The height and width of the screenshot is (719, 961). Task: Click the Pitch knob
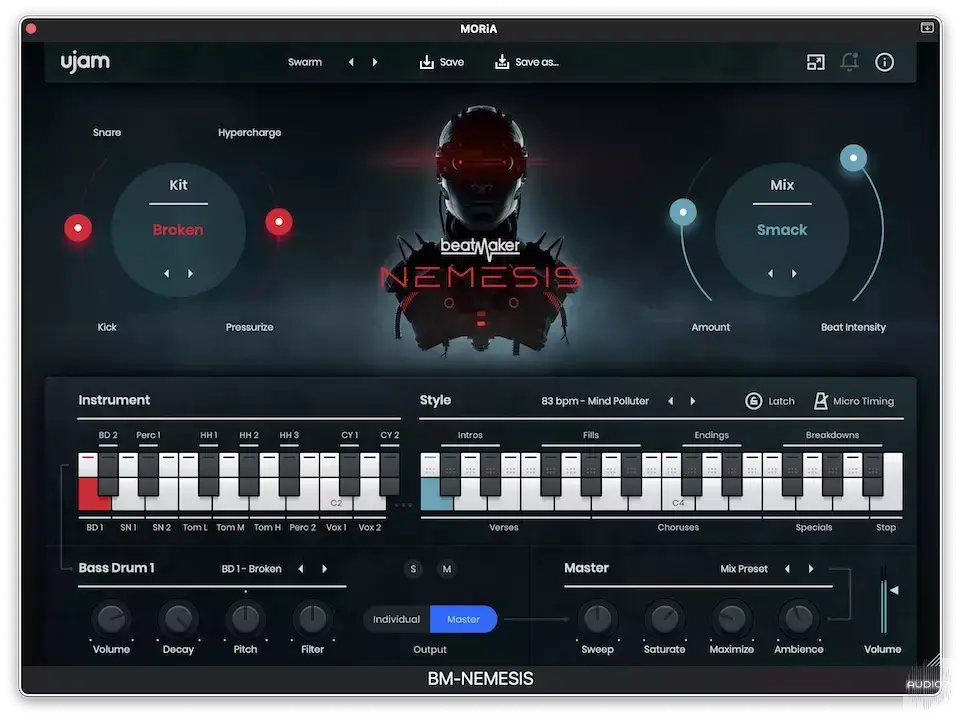[x=245, y=619]
